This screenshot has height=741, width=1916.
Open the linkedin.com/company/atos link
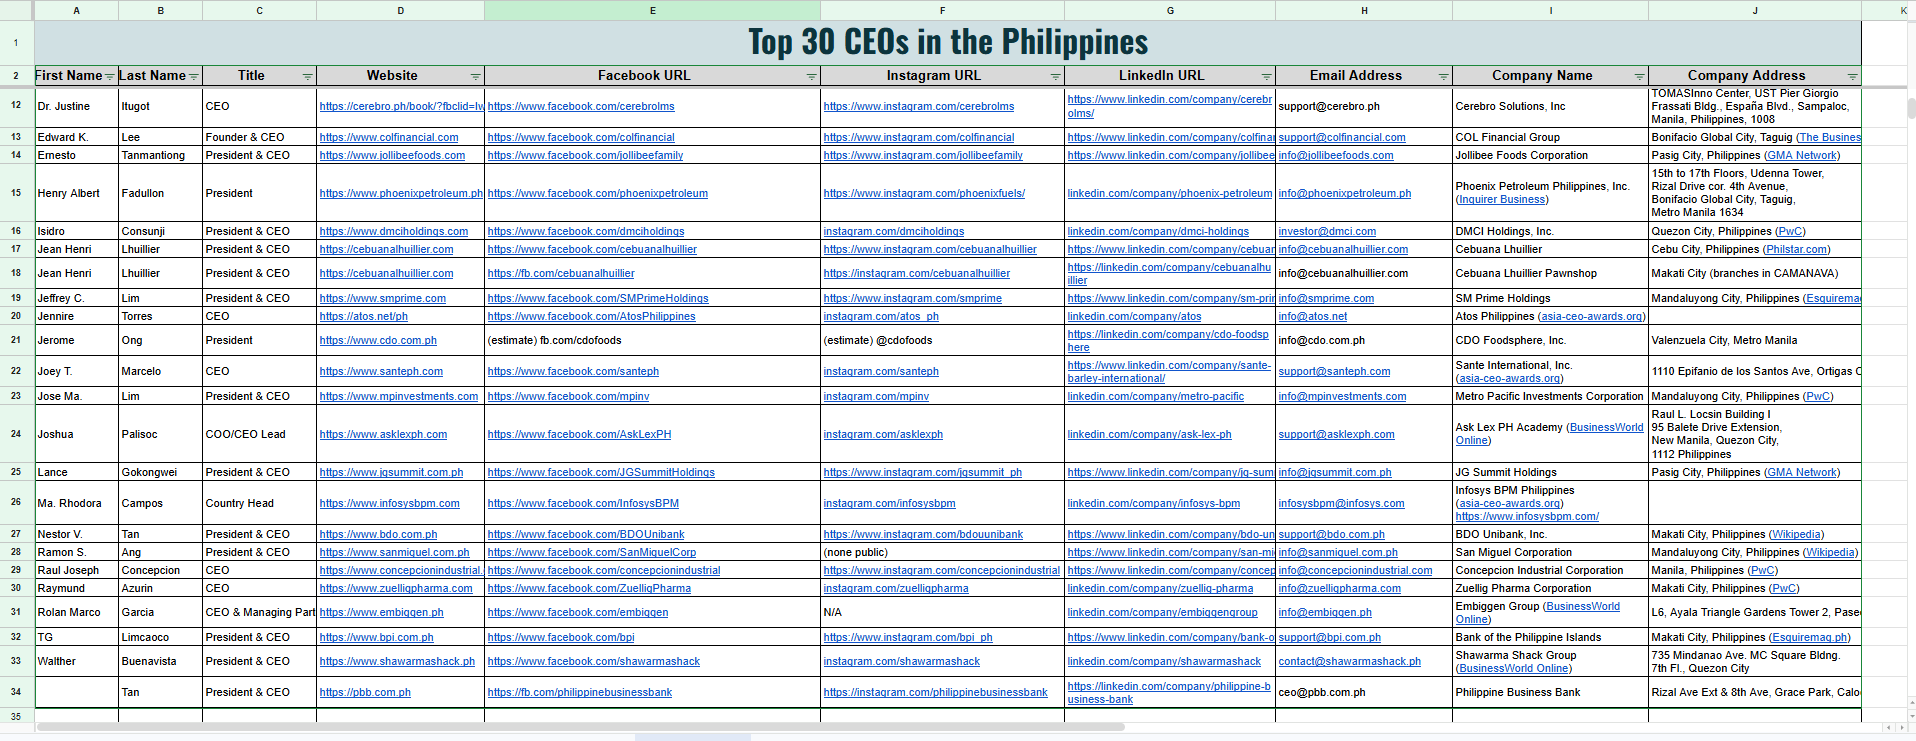1134,316
